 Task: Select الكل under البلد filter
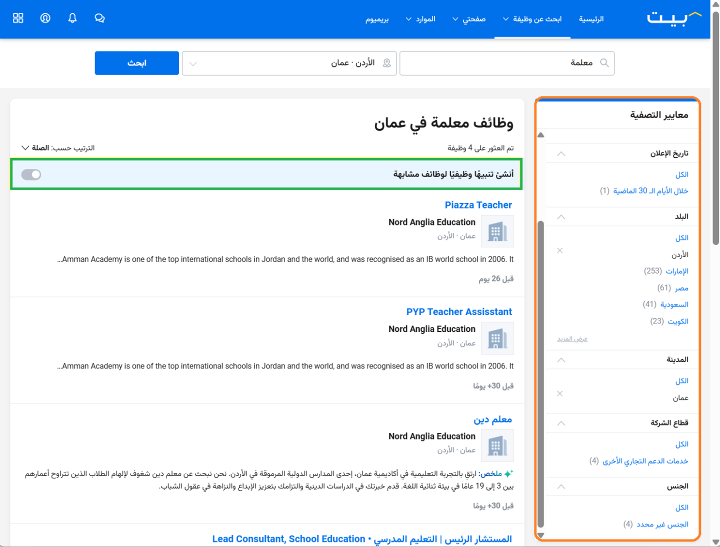[x=682, y=237]
